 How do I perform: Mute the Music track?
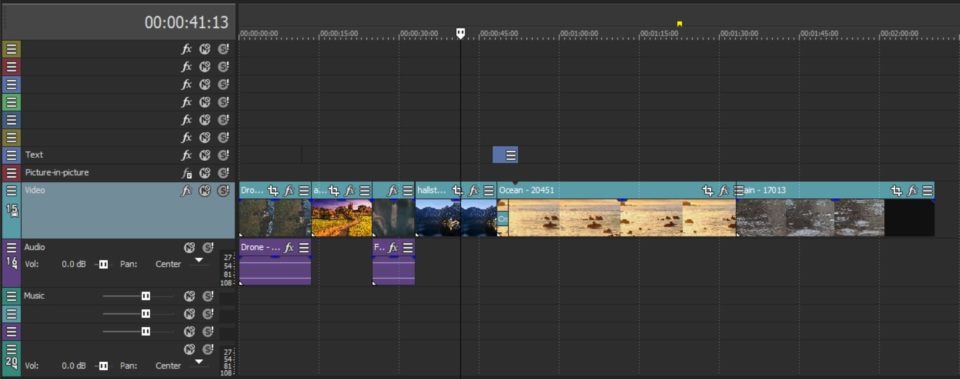click(190, 296)
